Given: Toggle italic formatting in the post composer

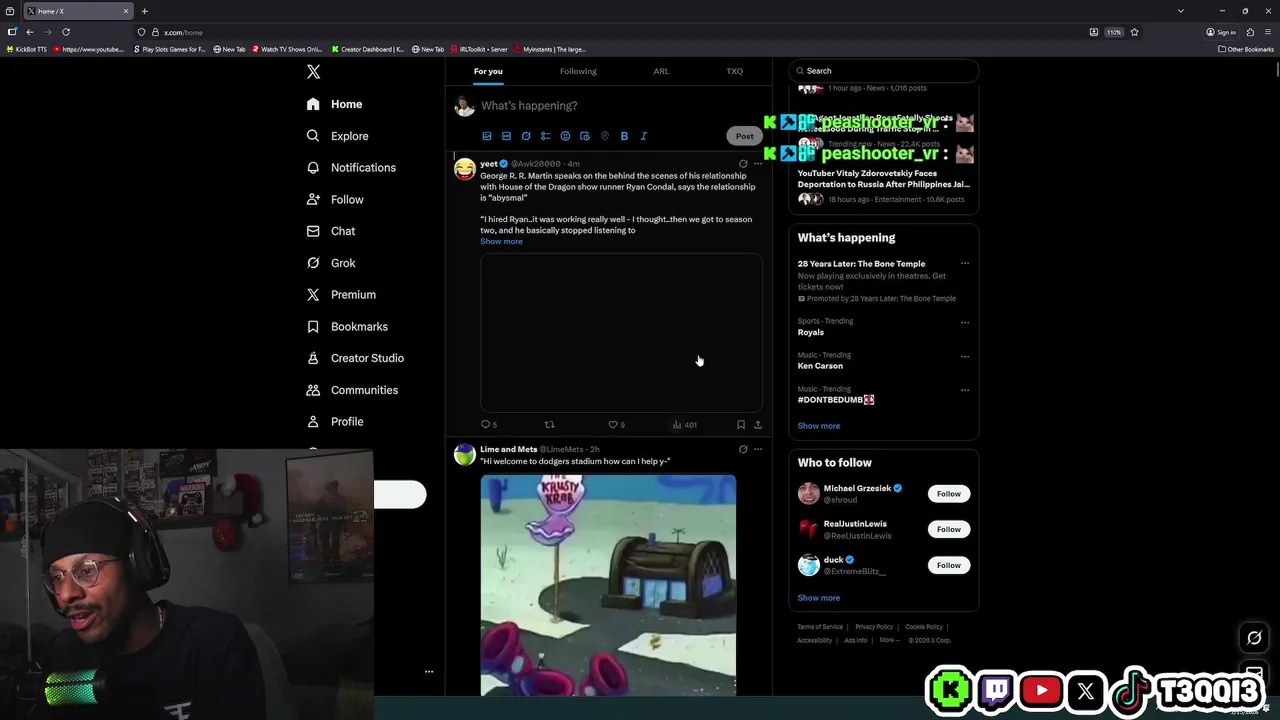Looking at the screenshot, I should (x=643, y=136).
